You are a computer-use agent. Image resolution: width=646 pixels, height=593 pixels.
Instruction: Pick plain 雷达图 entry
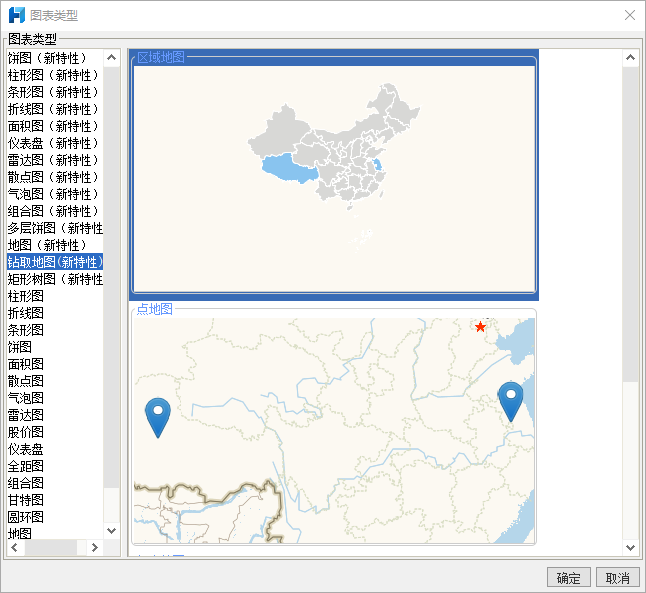(x=55, y=415)
